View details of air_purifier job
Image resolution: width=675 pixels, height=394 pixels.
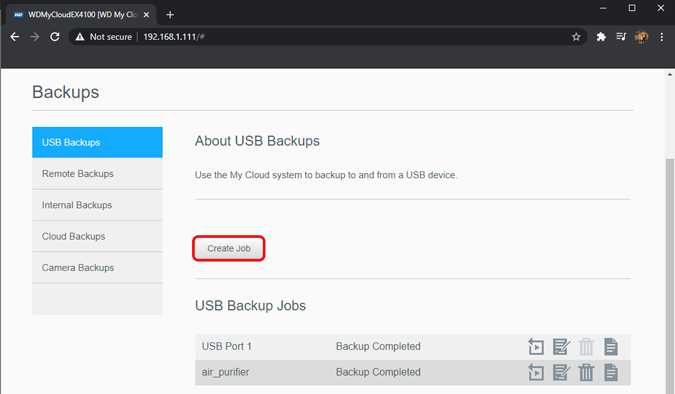click(x=611, y=372)
